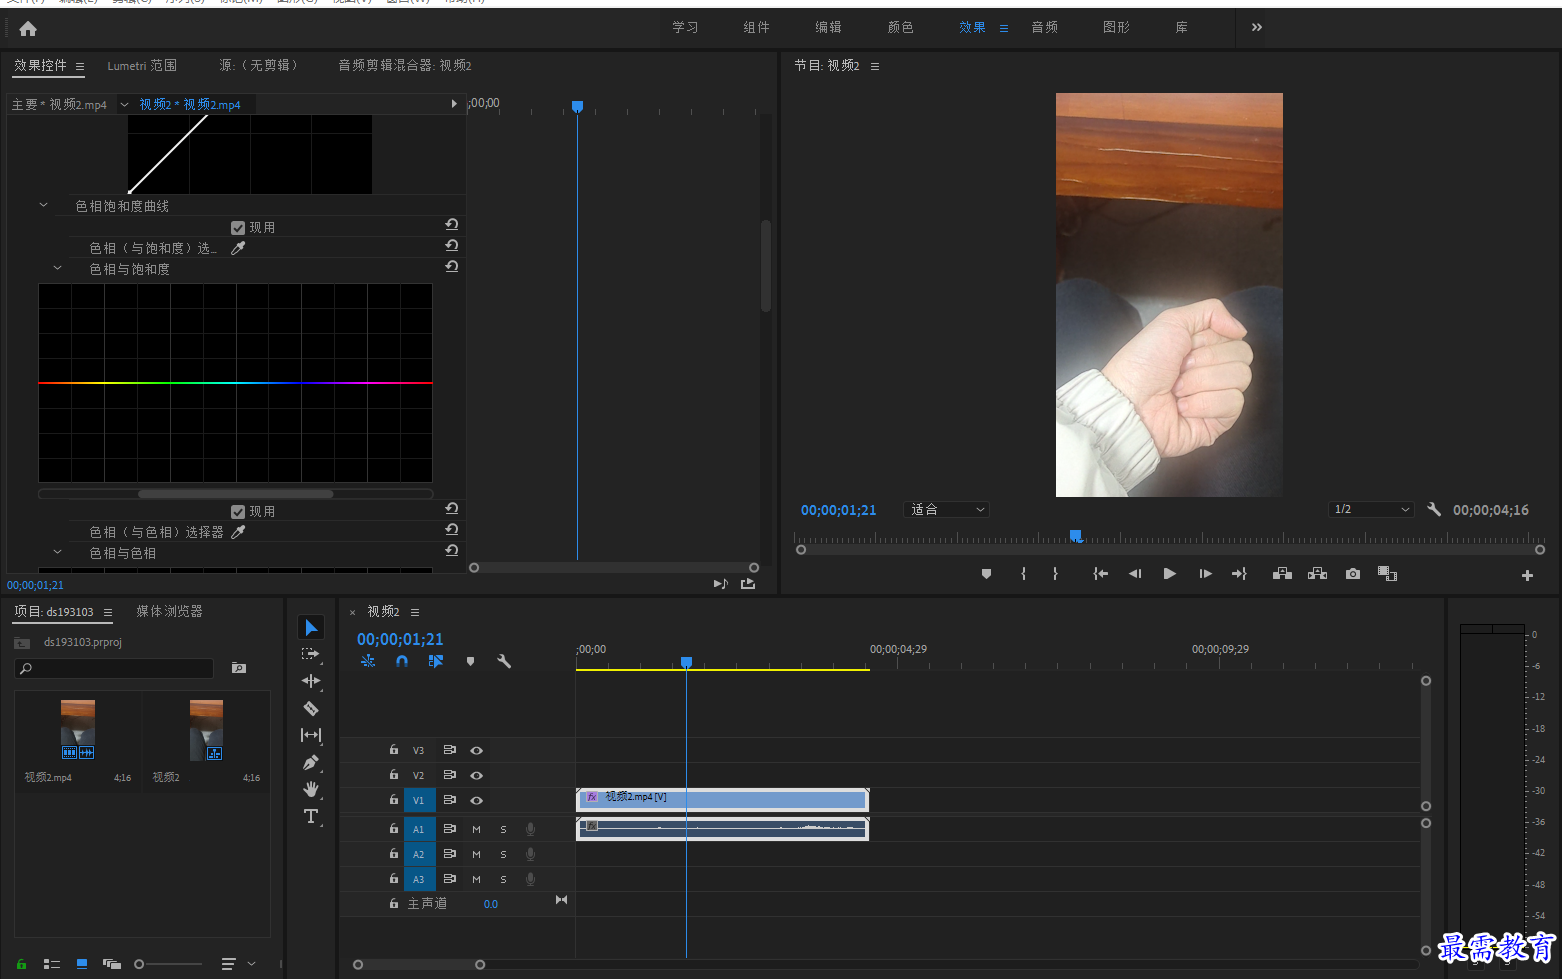Open the Lumetri 范围 tab
1562x979 pixels.
click(142, 65)
